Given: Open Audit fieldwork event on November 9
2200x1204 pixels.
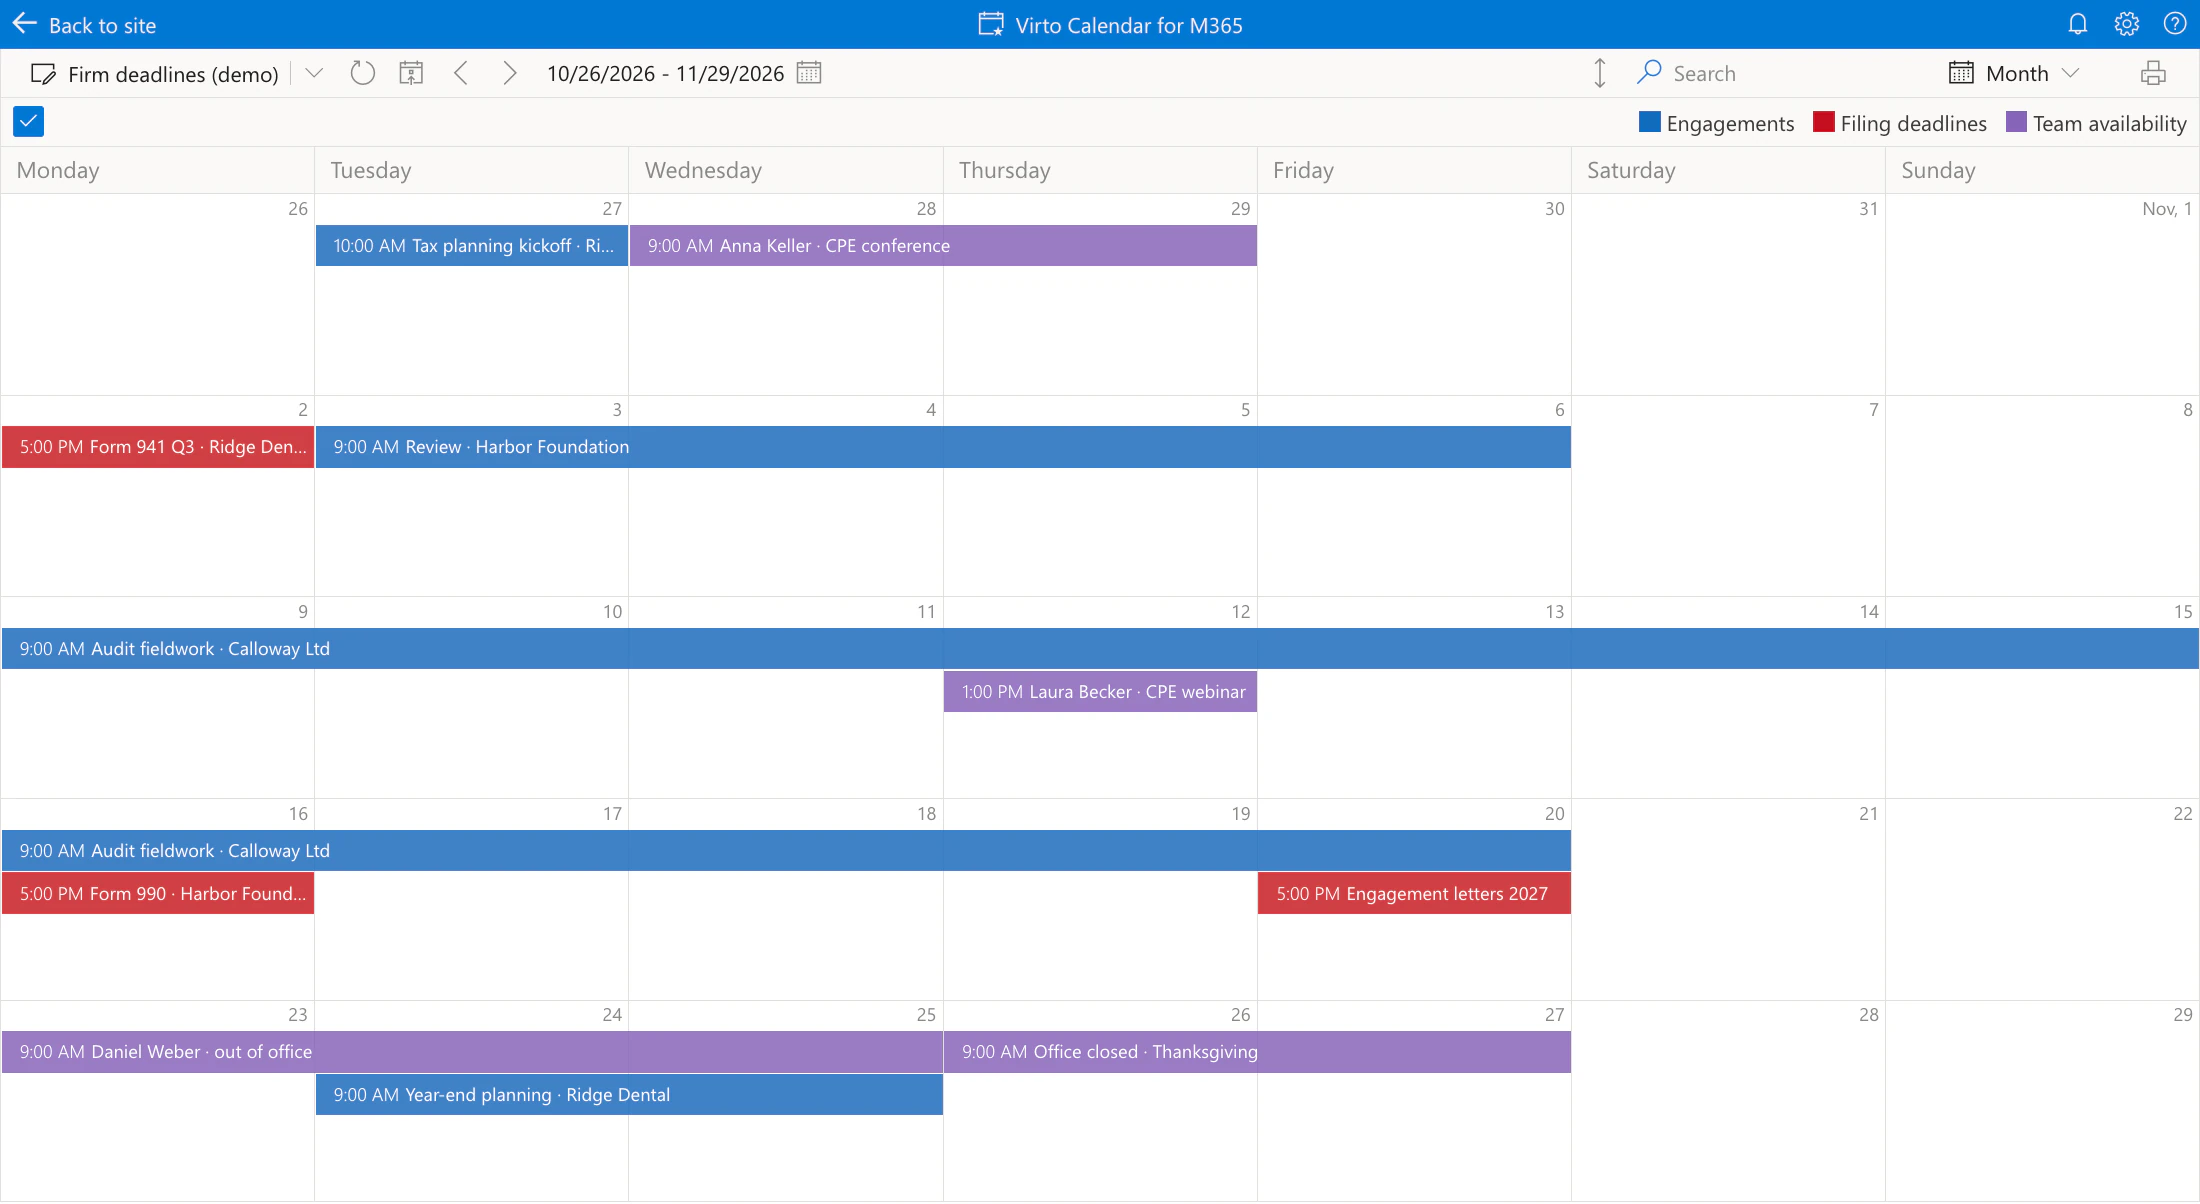Looking at the screenshot, I should pos(1100,649).
